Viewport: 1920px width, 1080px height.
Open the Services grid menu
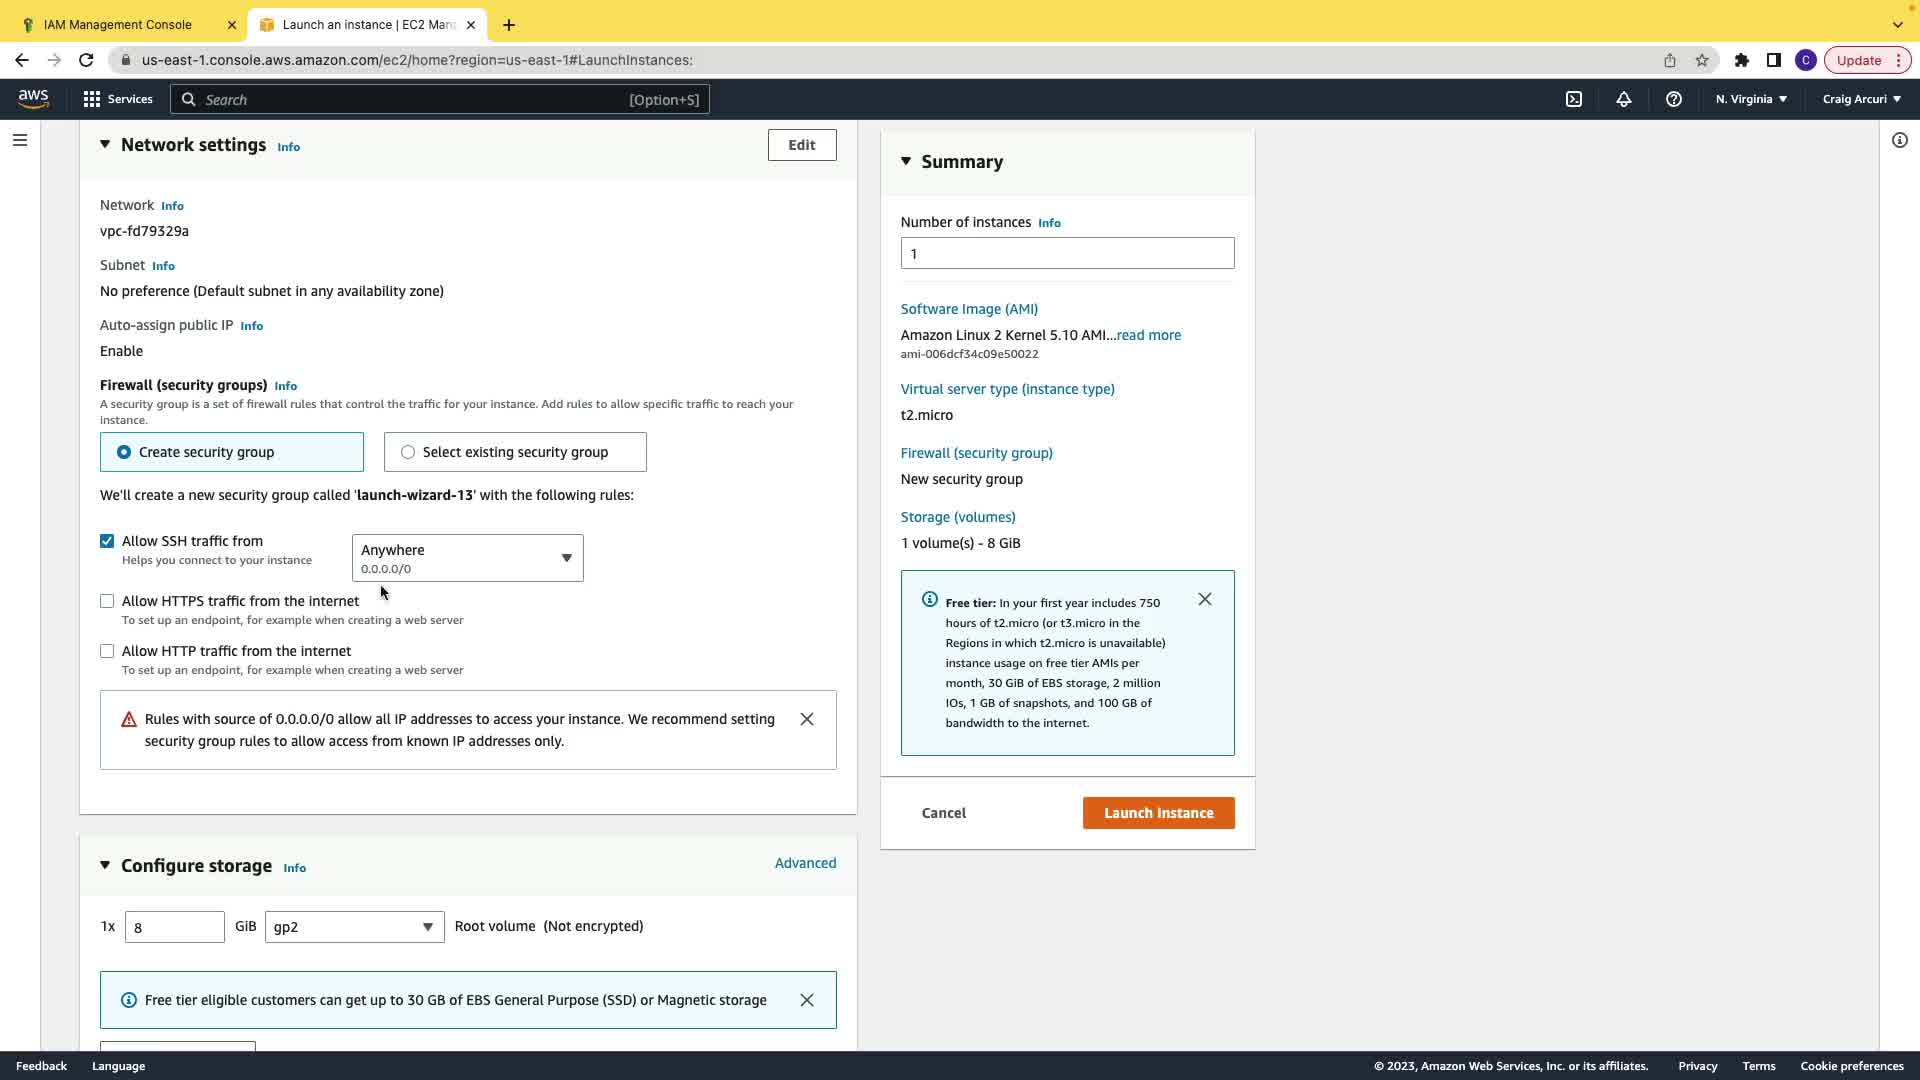pyautogui.click(x=118, y=99)
